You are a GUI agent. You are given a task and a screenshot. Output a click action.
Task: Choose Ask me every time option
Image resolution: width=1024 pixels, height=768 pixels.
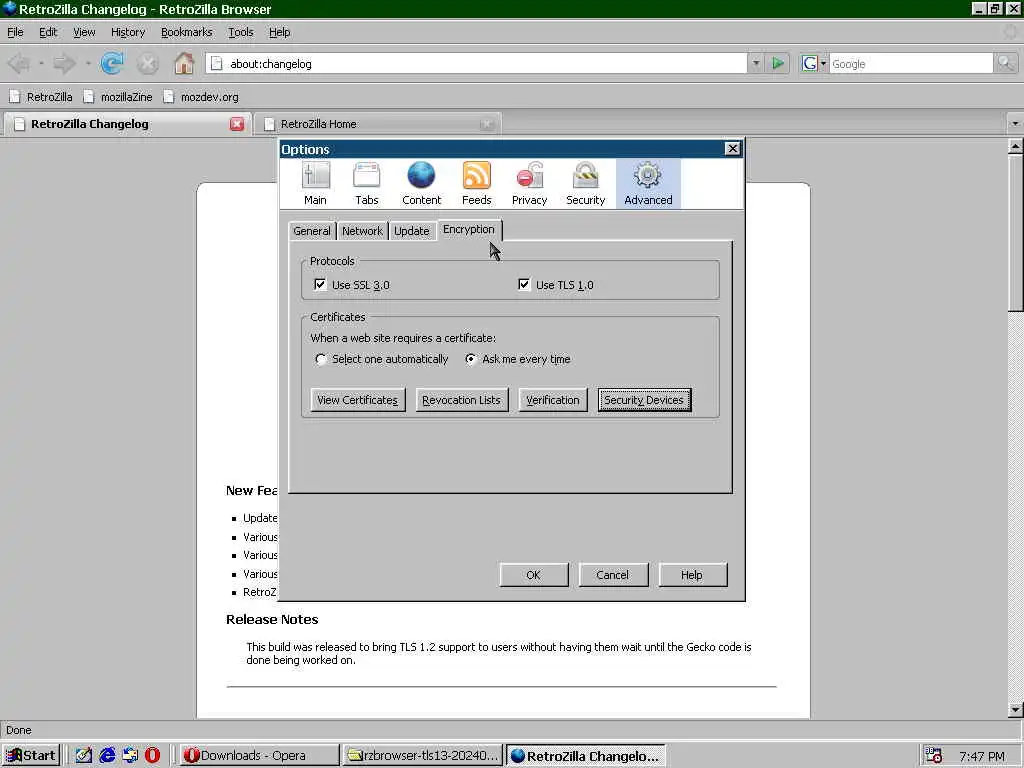click(470, 359)
